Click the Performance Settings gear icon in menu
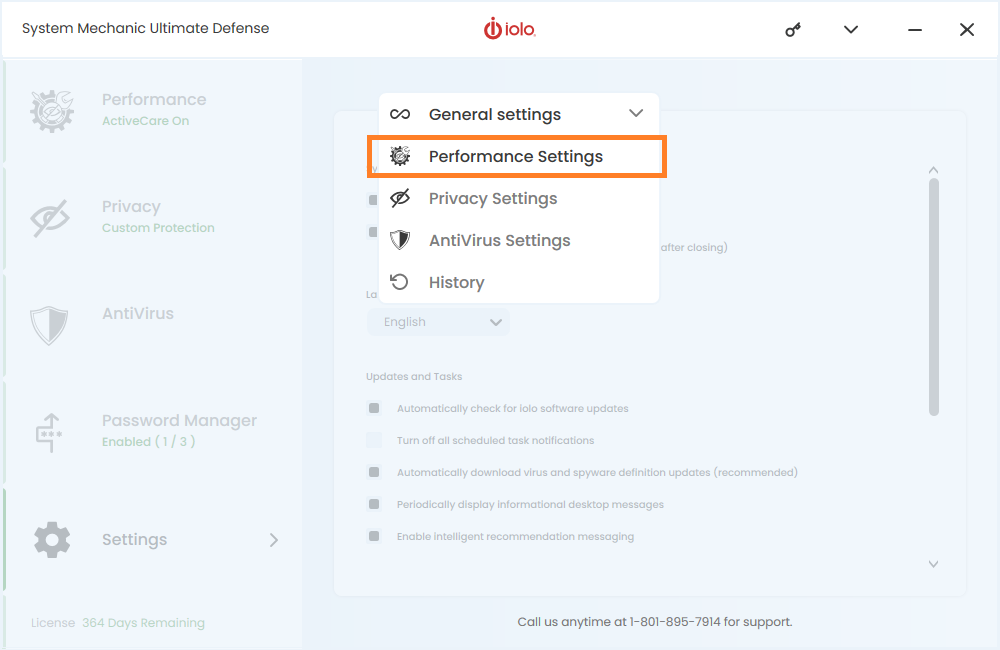This screenshot has width=1000, height=650. [x=400, y=156]
